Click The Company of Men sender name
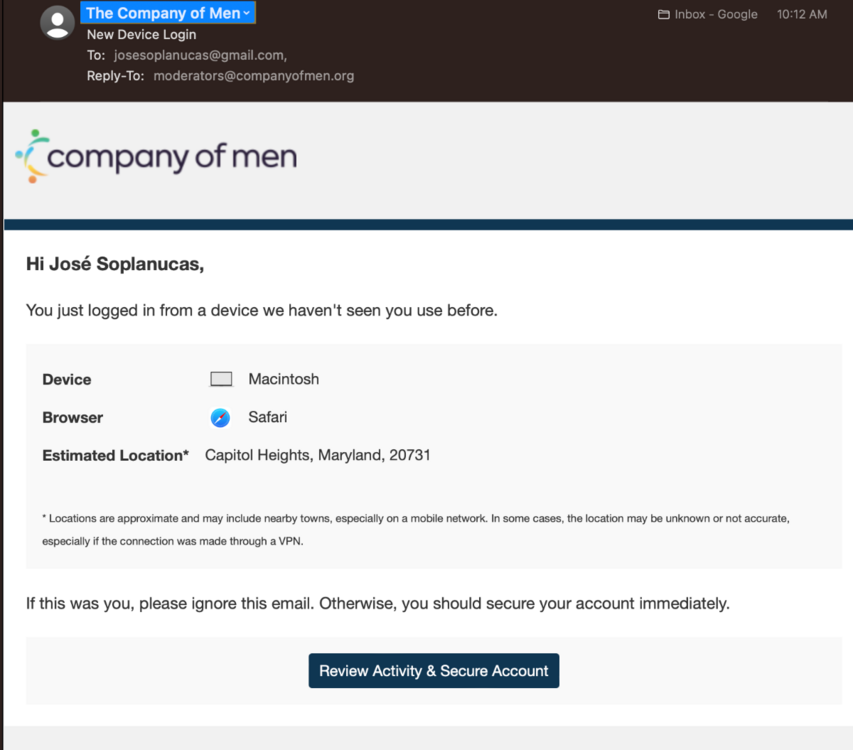The width and height of the screenshot is (853, 750). [160, 13]
